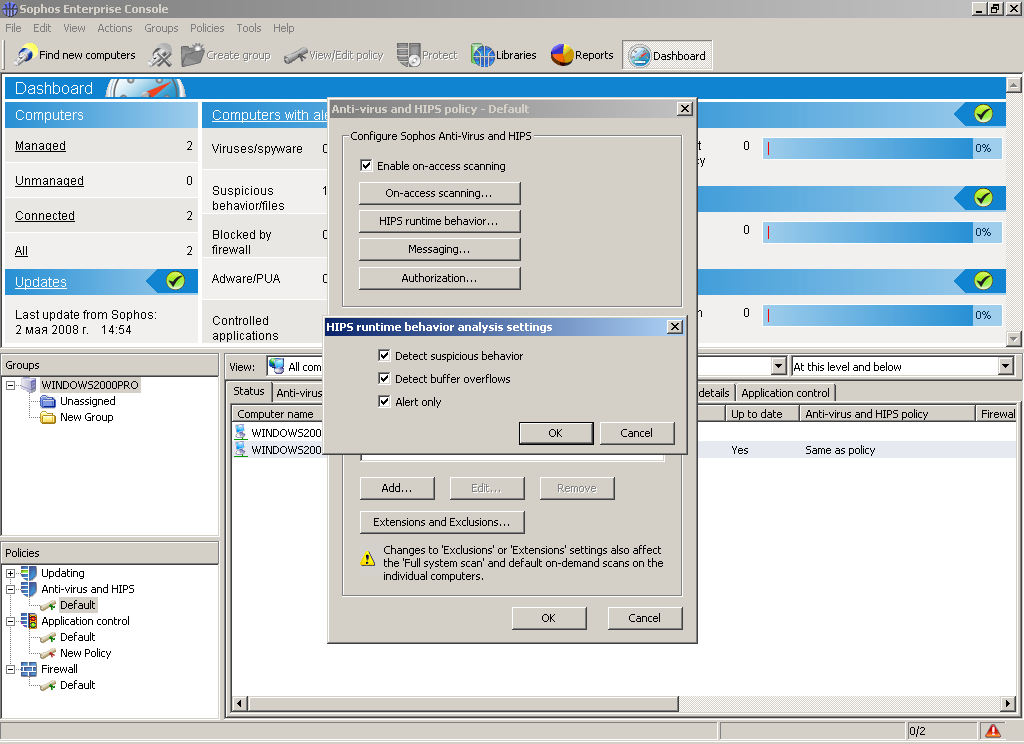The height and width of the screenshot is (744, 1024).
Task: Click the first computer icon in the list
Action: [240, 432]
